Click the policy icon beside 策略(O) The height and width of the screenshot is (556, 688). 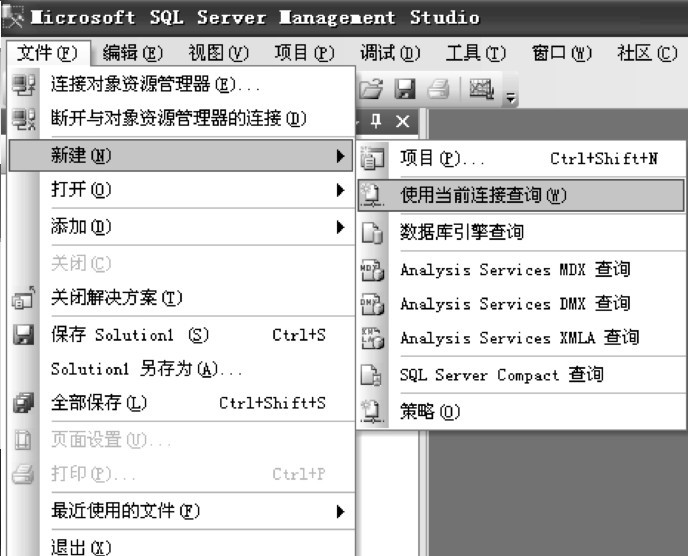point(372,412)
